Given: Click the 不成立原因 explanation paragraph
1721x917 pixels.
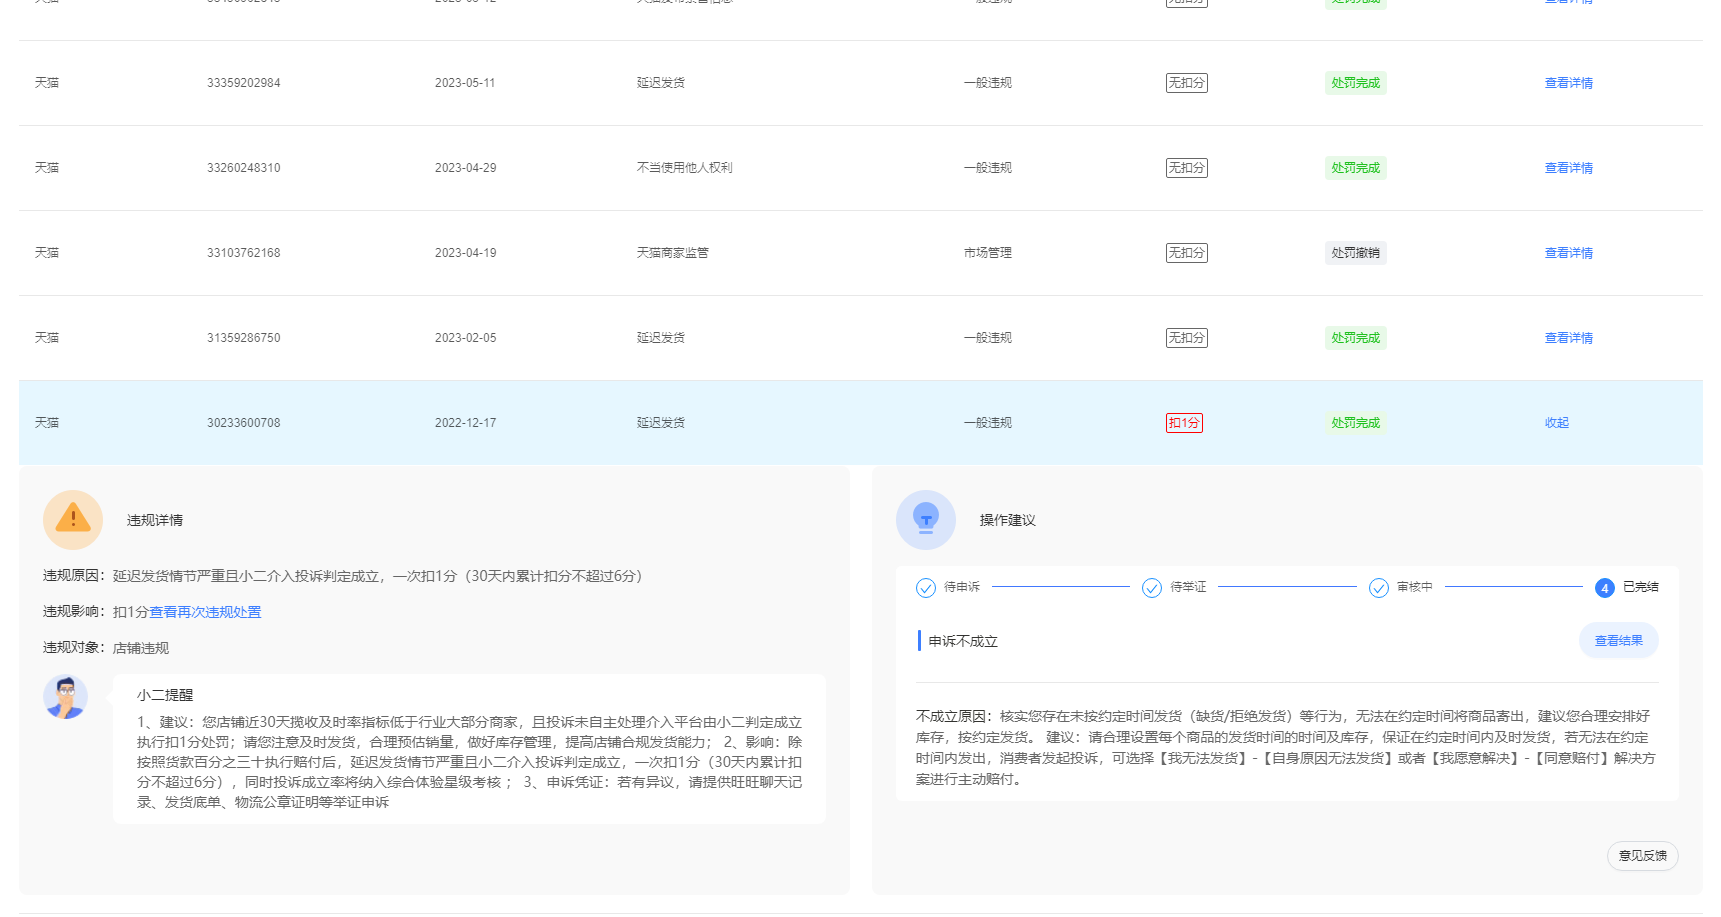Looking at the screenshot, I should pyautogui.click(x=1286, y=748).
